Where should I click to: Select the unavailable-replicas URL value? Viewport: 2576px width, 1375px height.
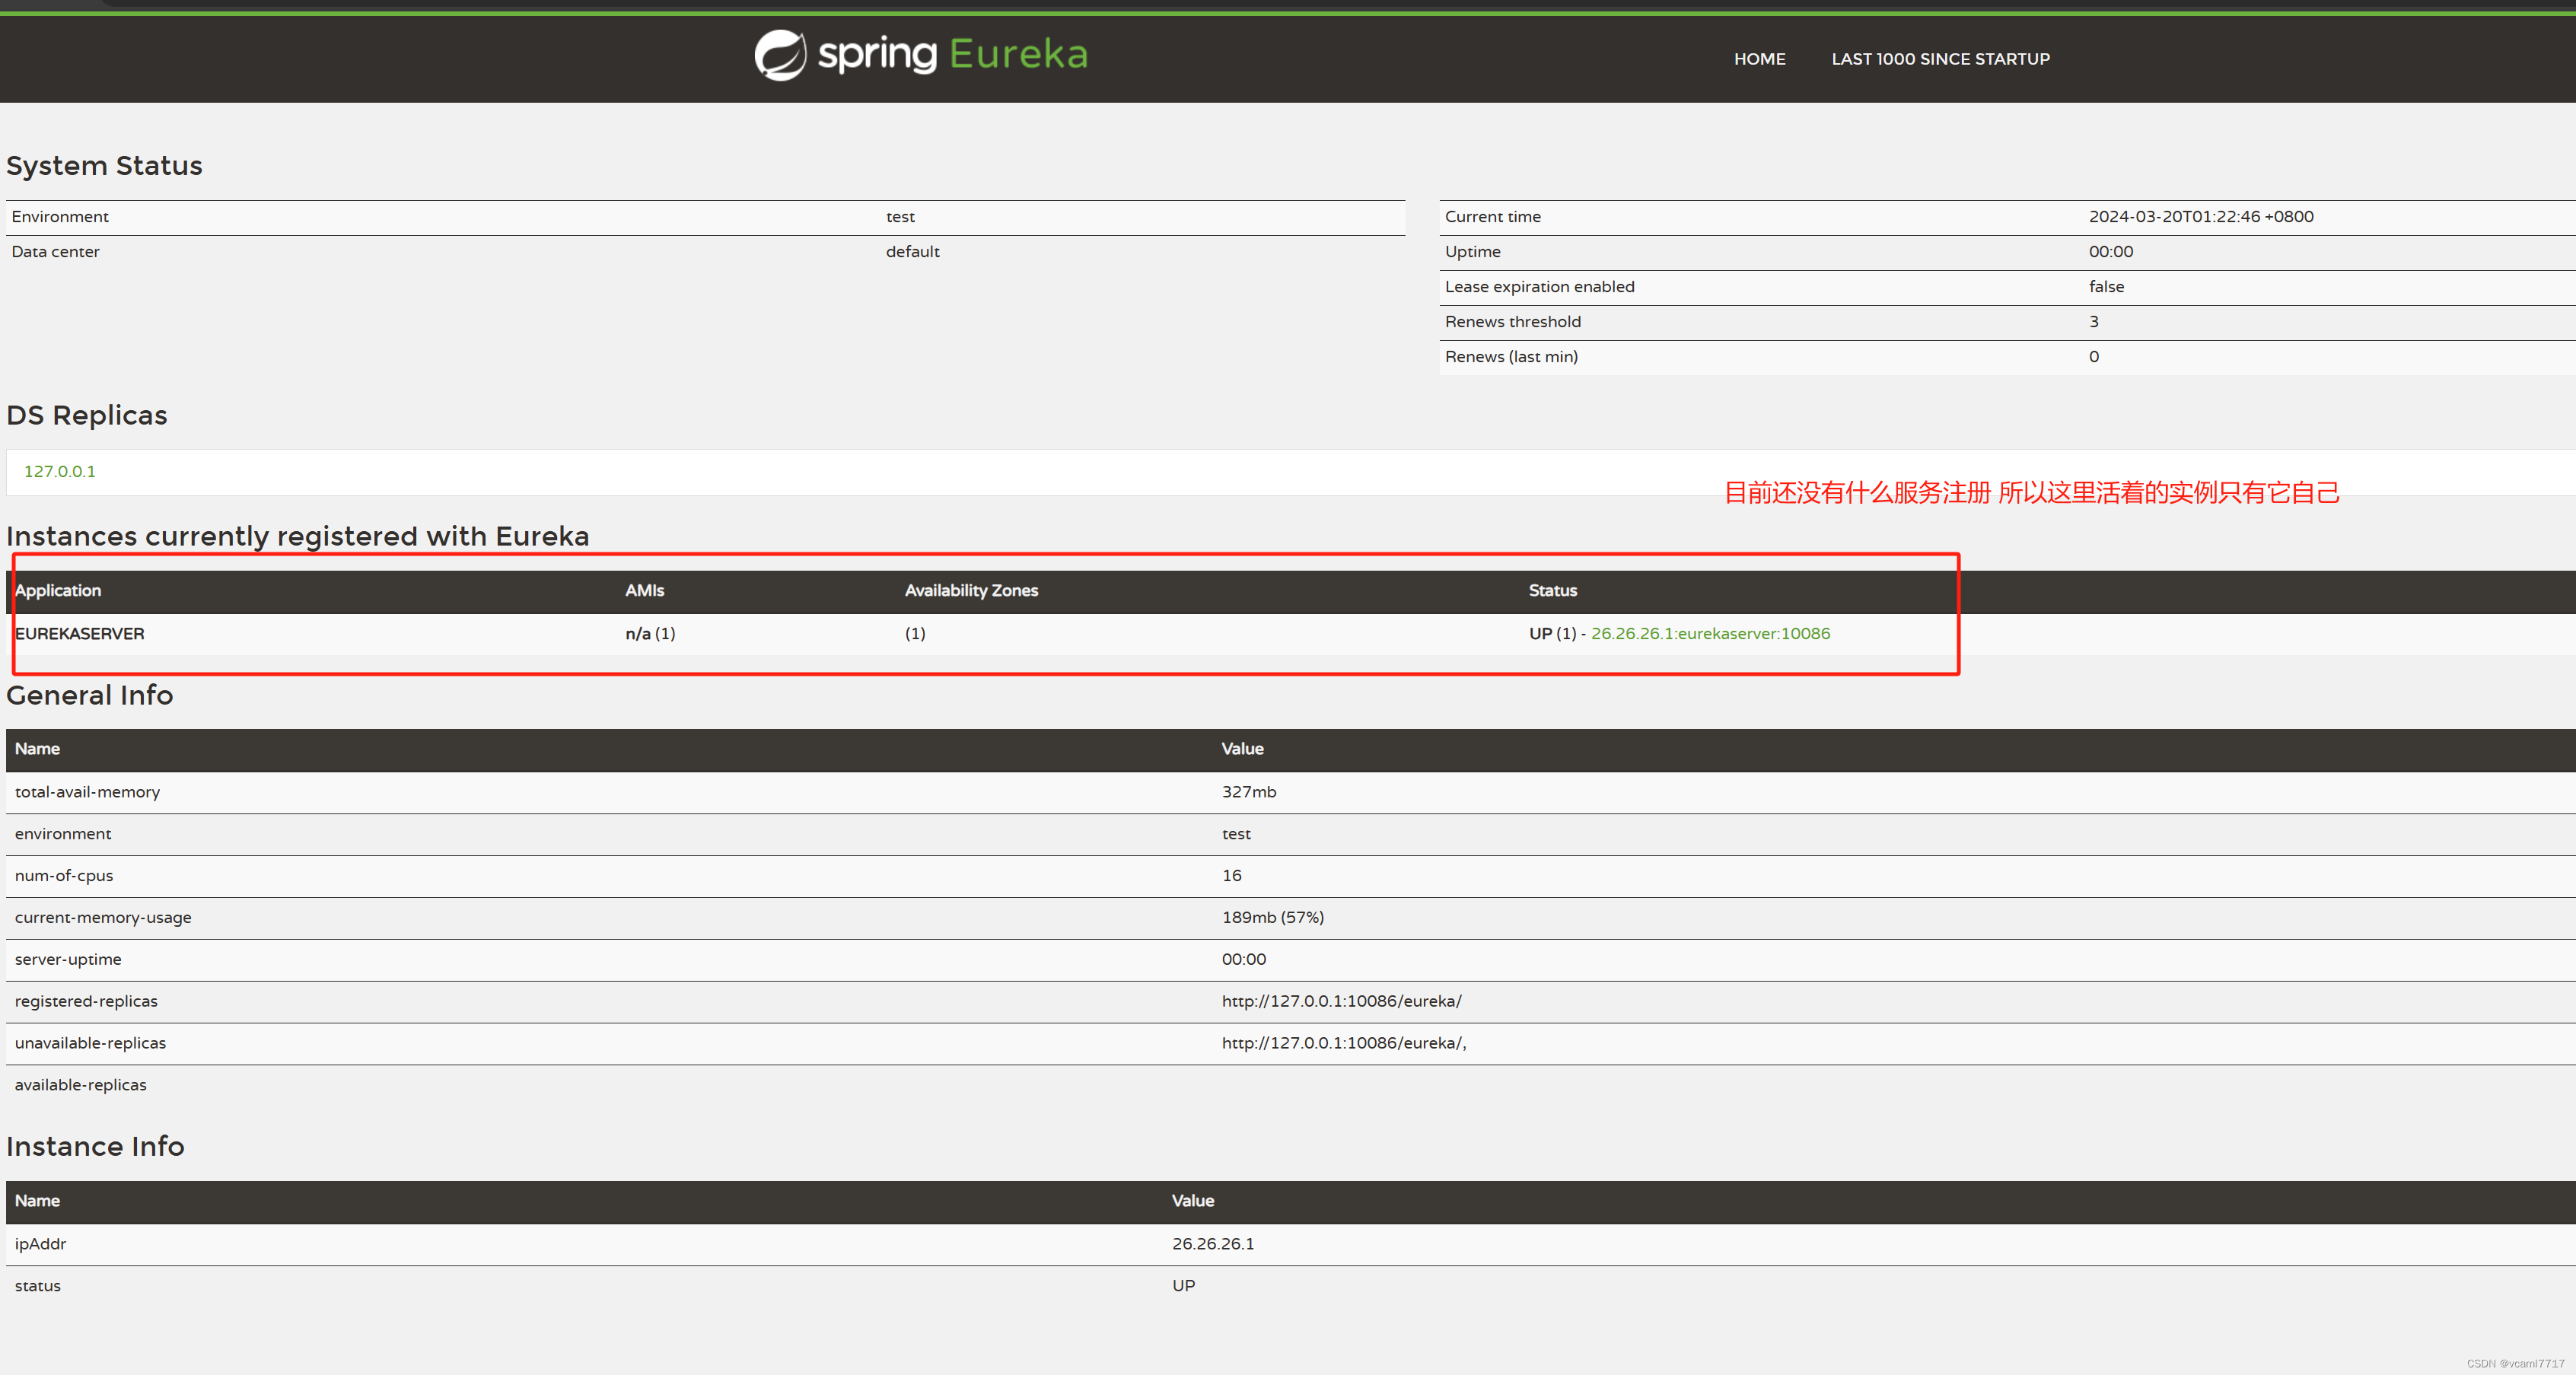point(1344,1043)
